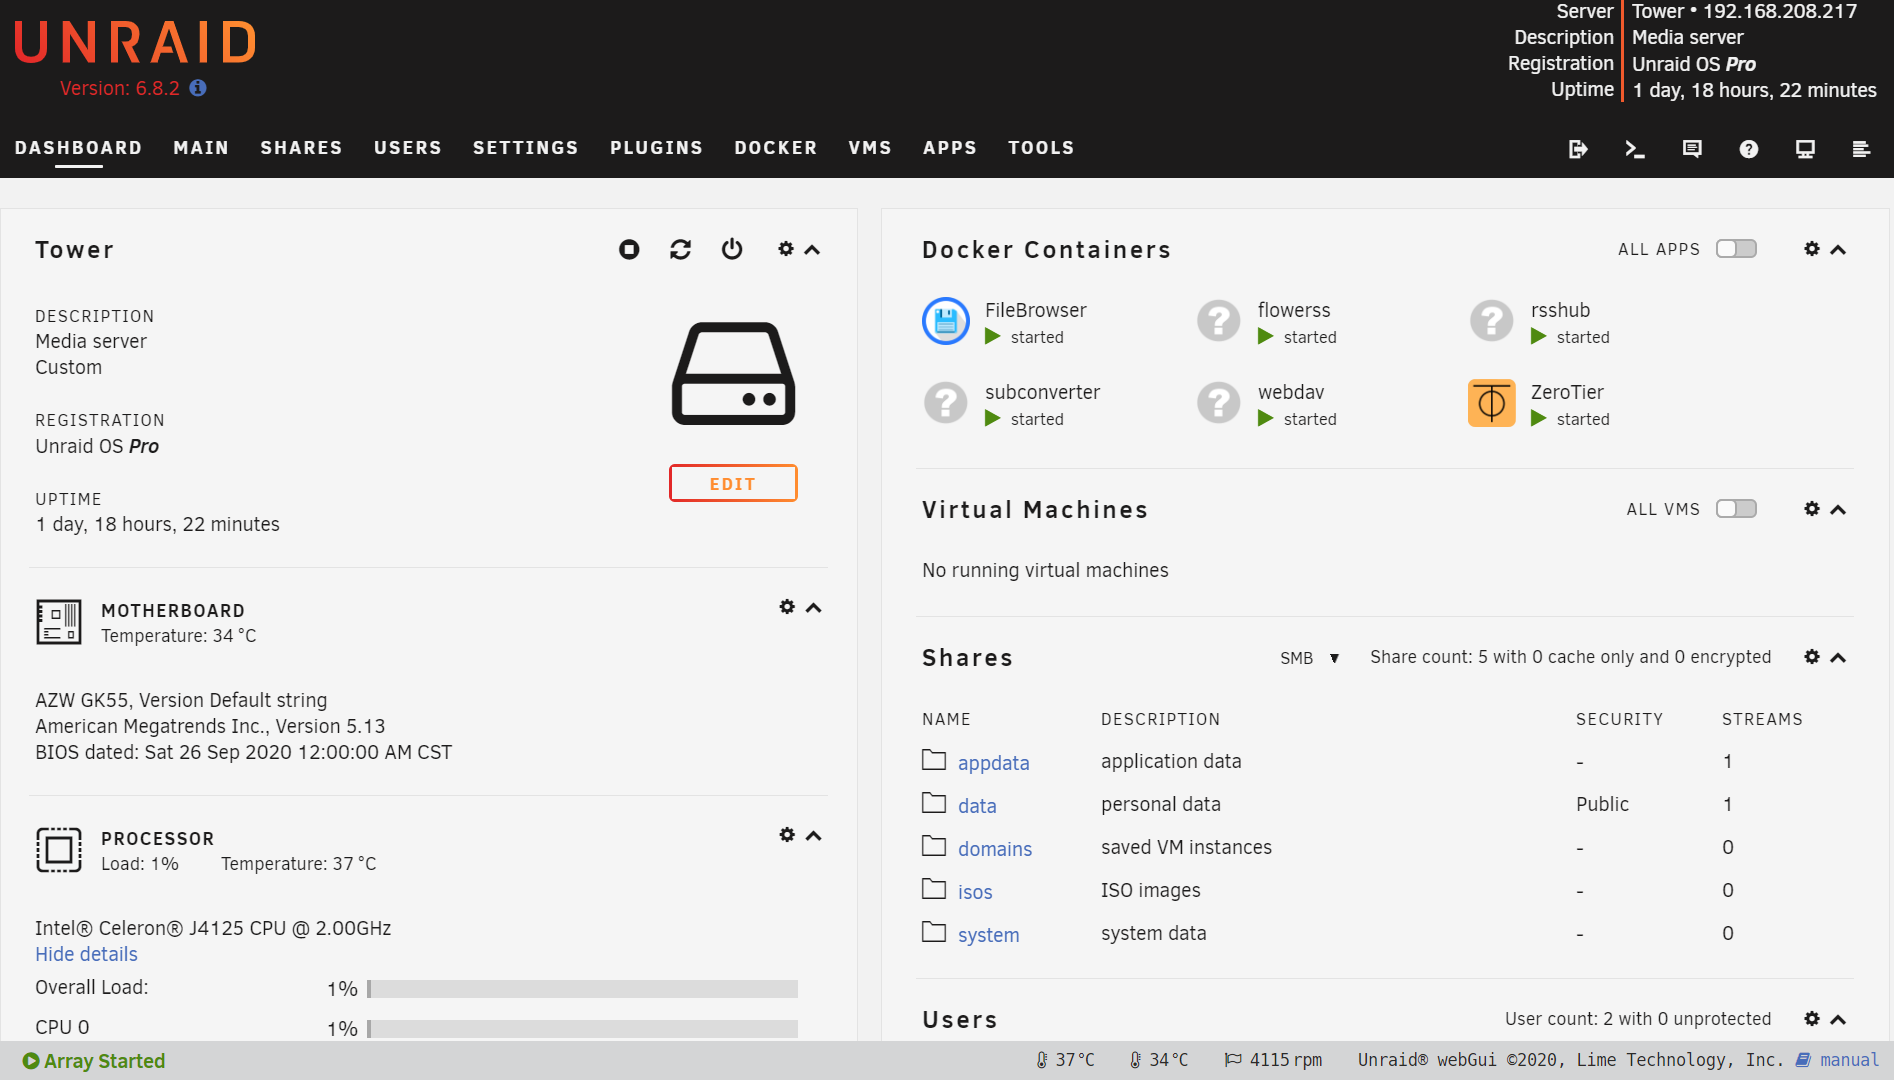Screen dimensions: 1894x1080
Task: Open the Main tab
Action: coord(201,148)
